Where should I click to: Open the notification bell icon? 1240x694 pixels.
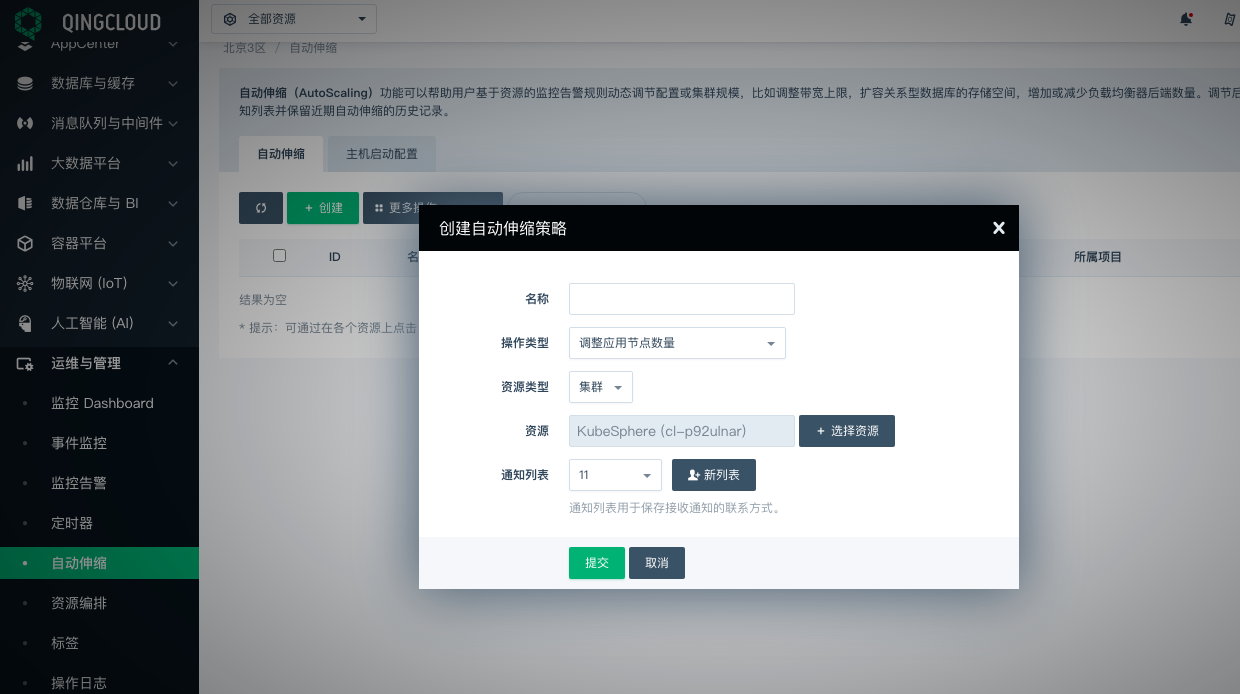[1186, 19]
